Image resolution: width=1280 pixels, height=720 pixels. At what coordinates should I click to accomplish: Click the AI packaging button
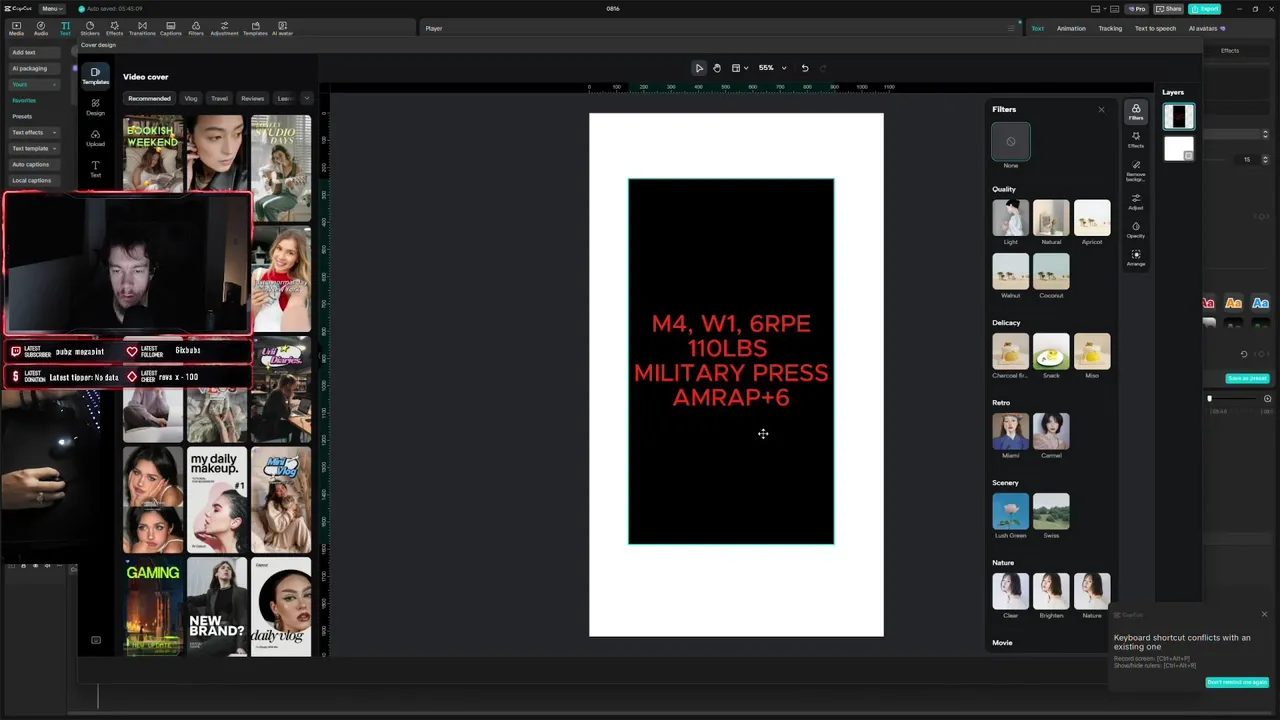point(32,68)
